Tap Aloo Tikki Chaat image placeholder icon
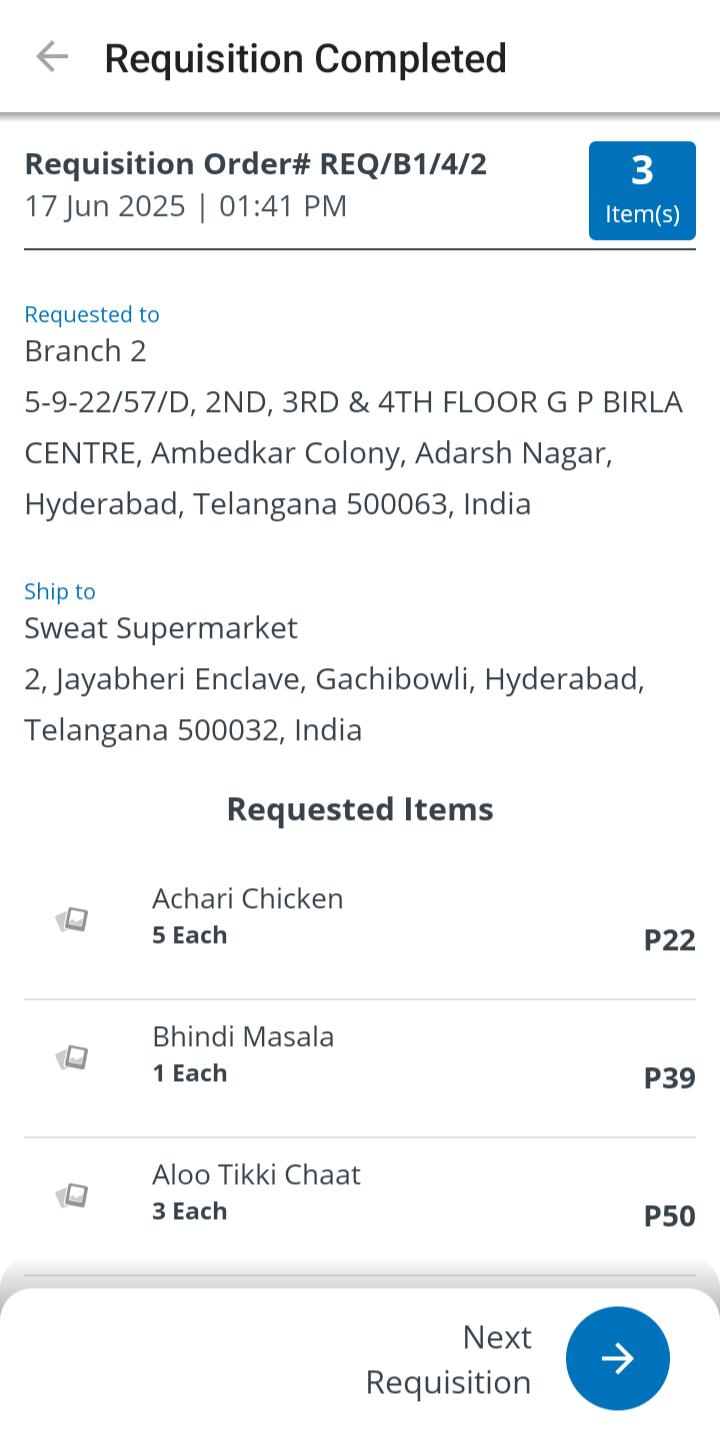Screen dimensions: 720x1439 72,1195
